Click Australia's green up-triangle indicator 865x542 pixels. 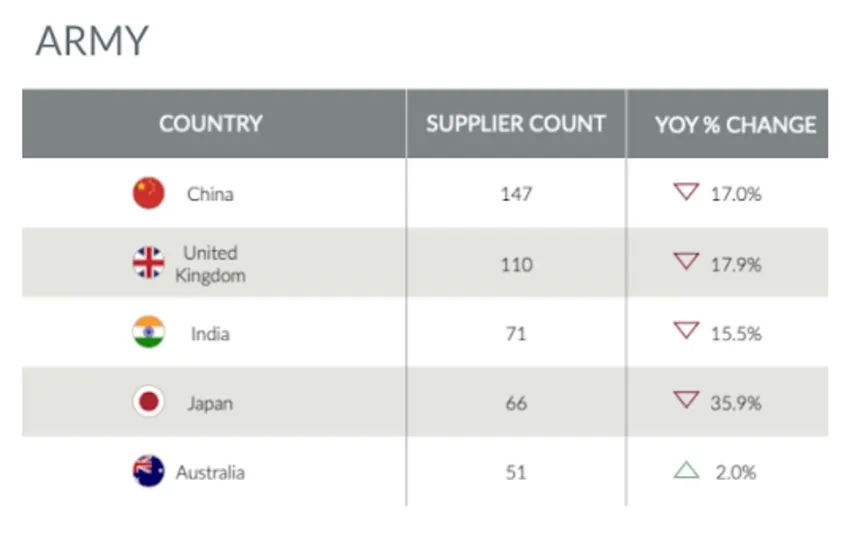686,470
